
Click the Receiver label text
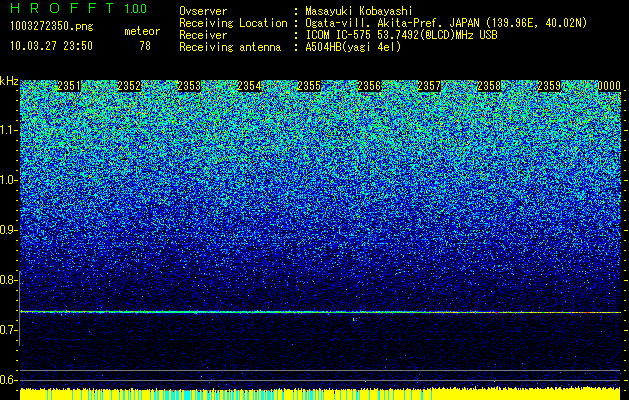point(203,35)
